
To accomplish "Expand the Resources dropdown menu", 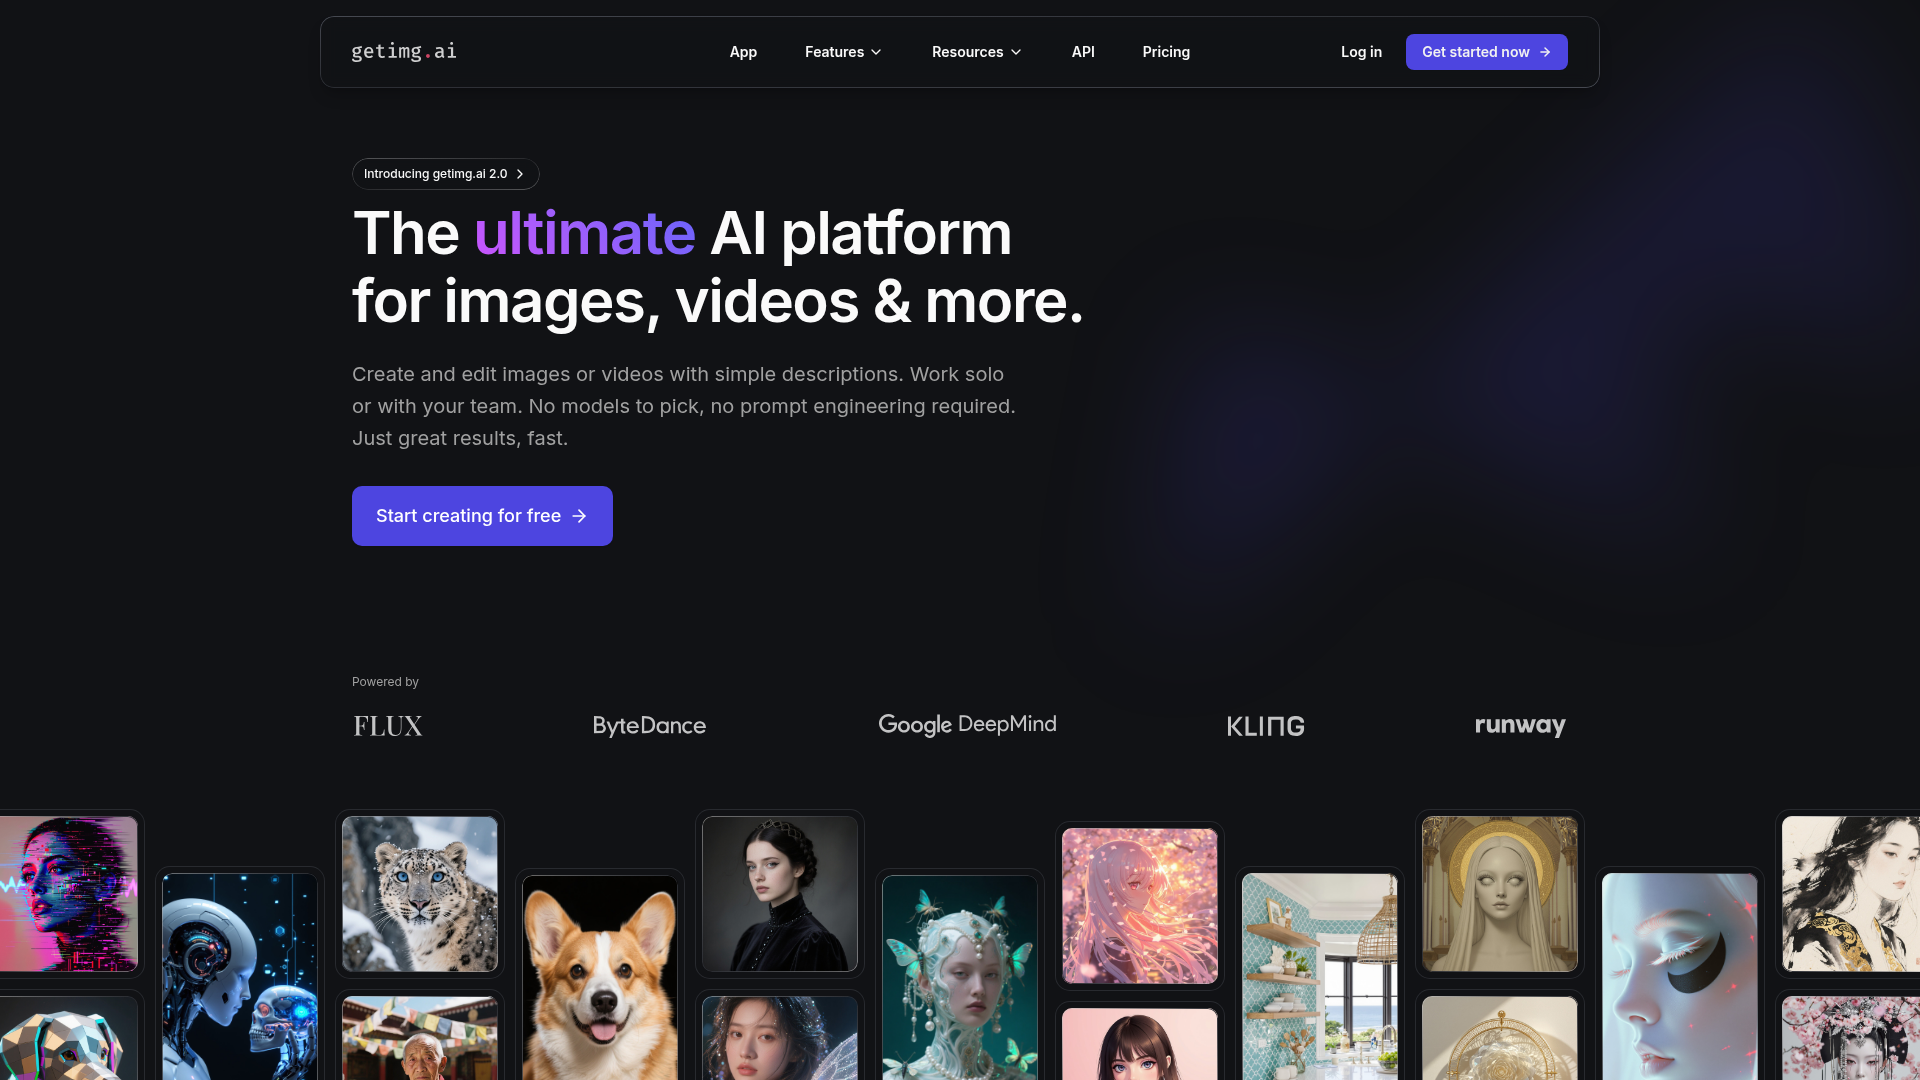I will (976, 52).
